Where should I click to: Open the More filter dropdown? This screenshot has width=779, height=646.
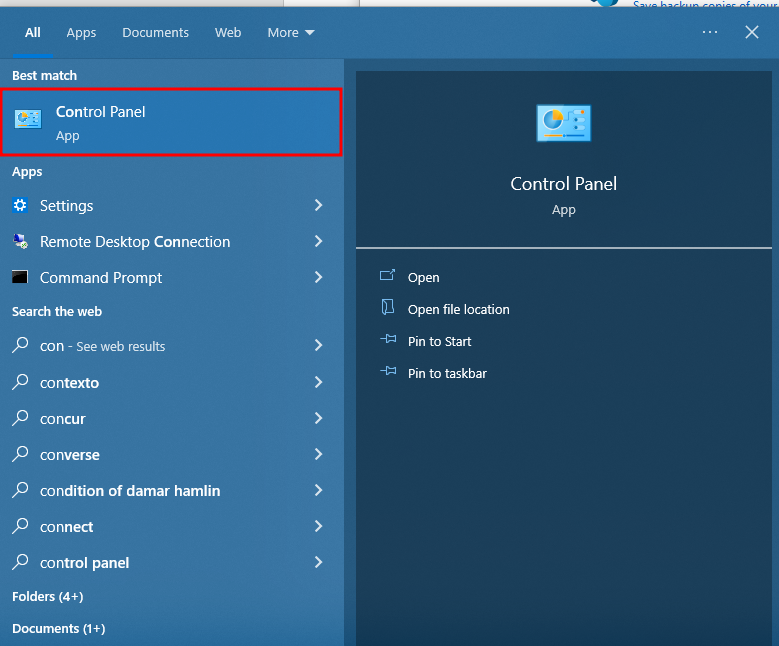(x=291, y=33)
